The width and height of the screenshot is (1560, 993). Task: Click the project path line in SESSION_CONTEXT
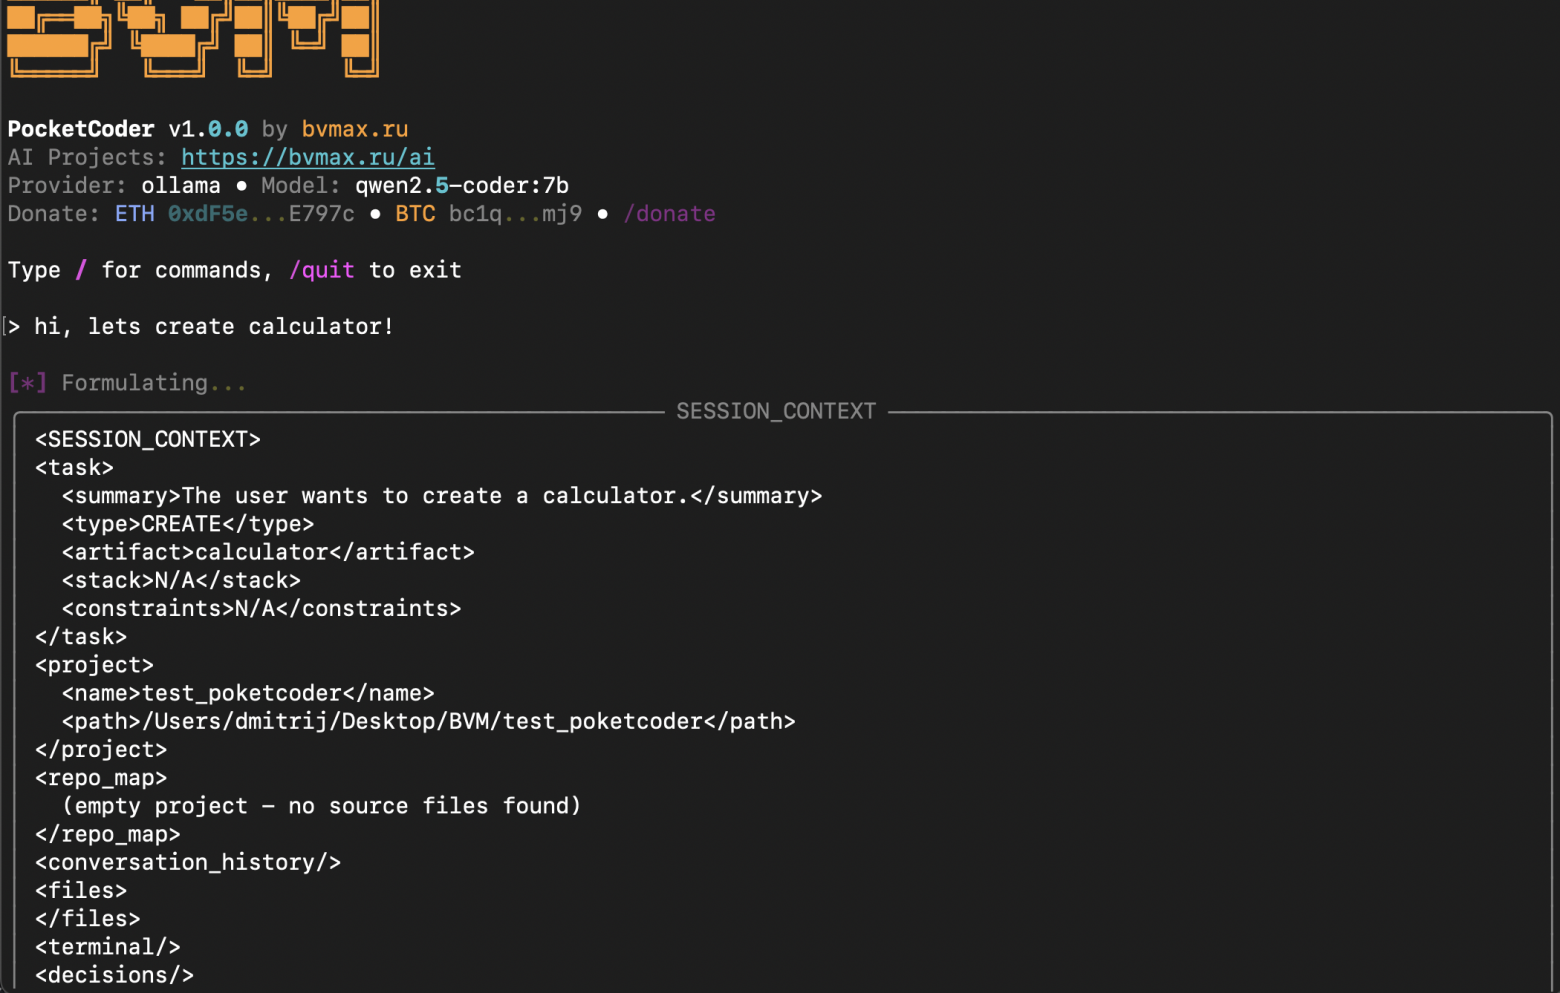tap(428, 722)
